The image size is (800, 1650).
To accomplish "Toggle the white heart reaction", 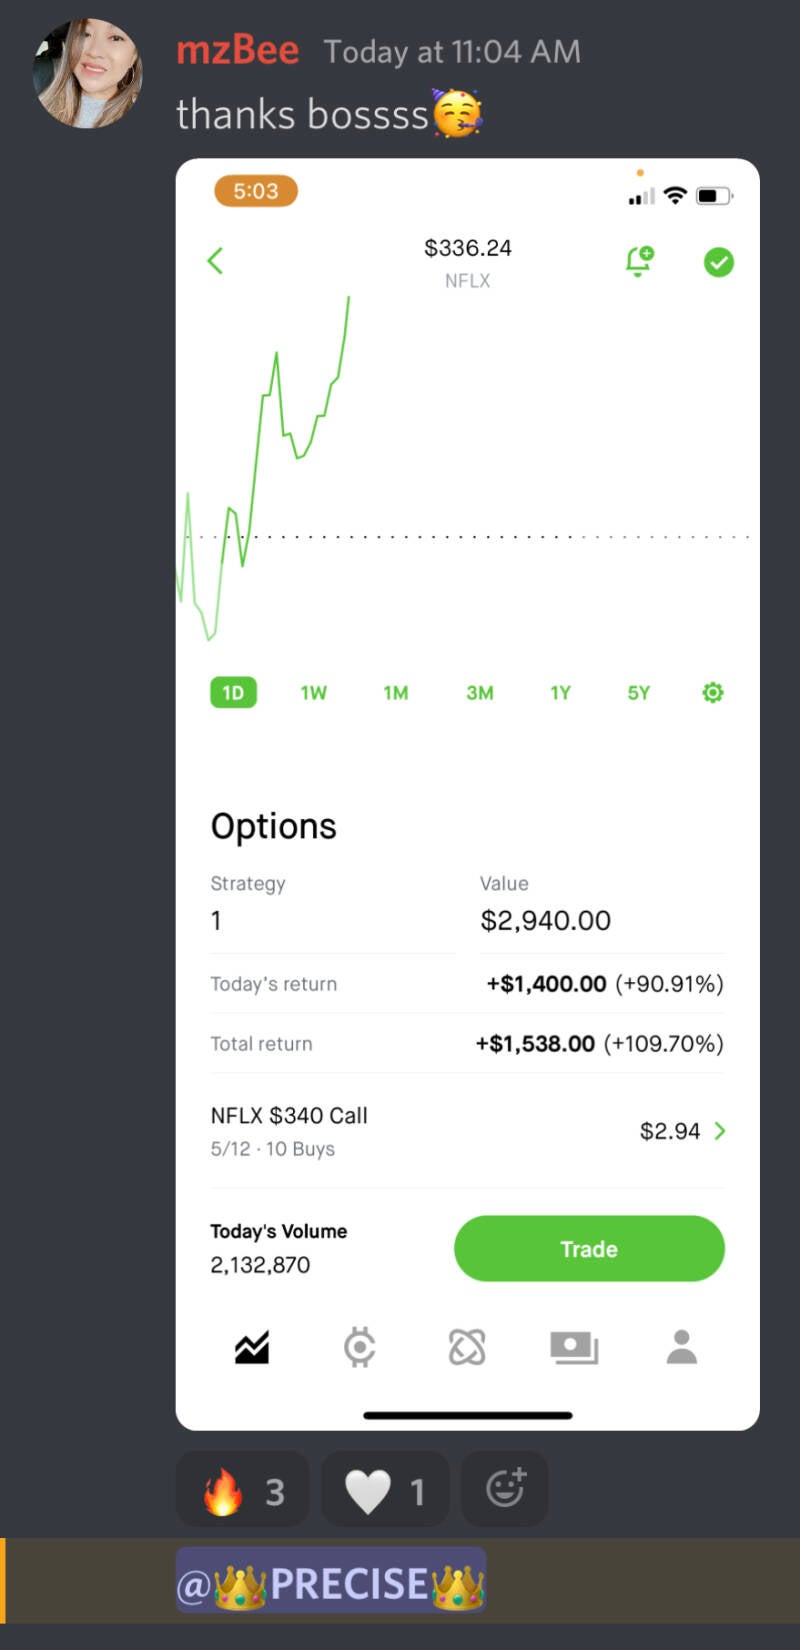I will (385, 1490).
